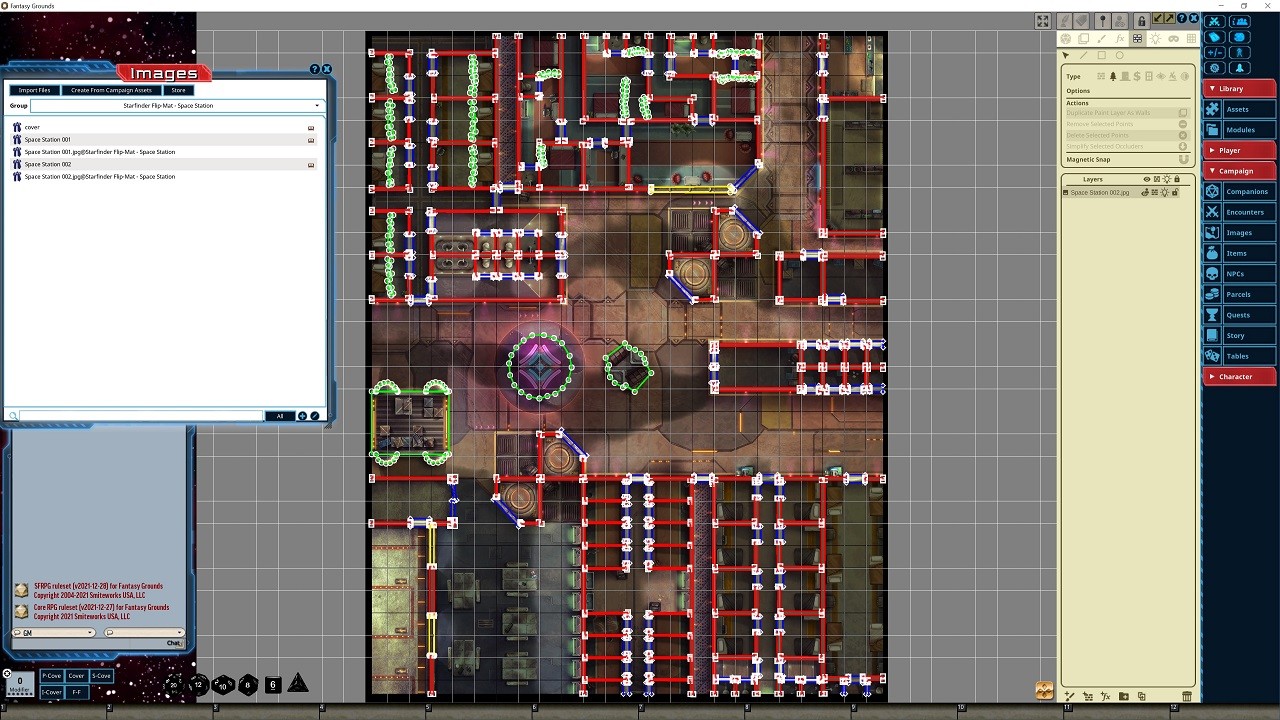Select the wall arrow/pointer drawing tool
Viewport: 1280px width, 720px height.
point(1065,56)
